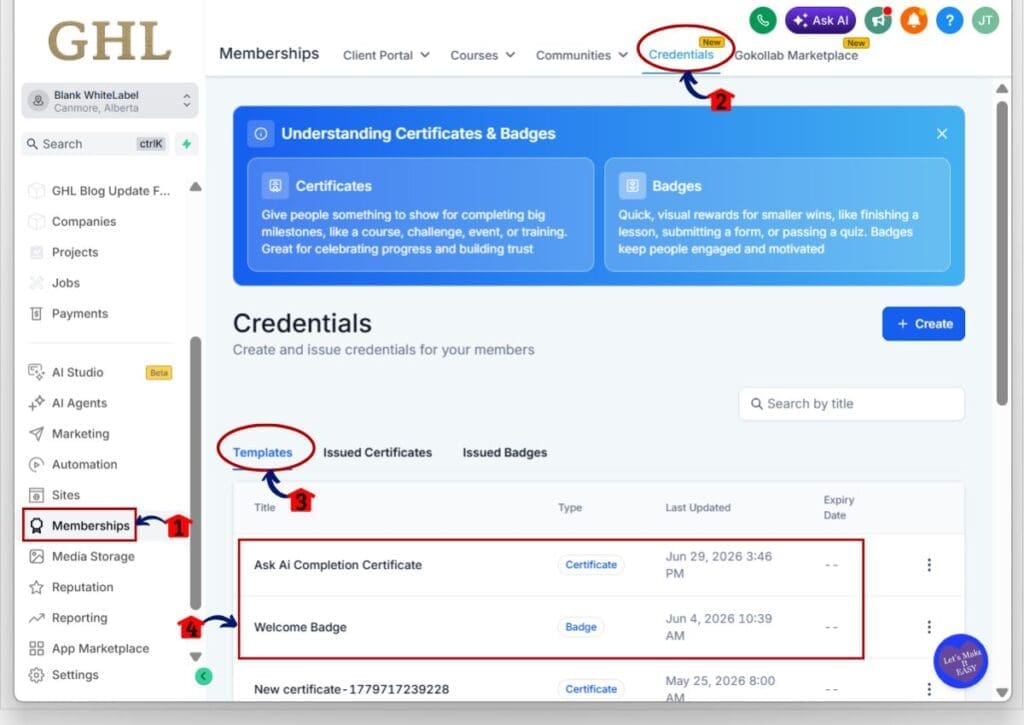Click the AI Agents sparkle icon
1024x725 pixels.
tap(37, 403)
